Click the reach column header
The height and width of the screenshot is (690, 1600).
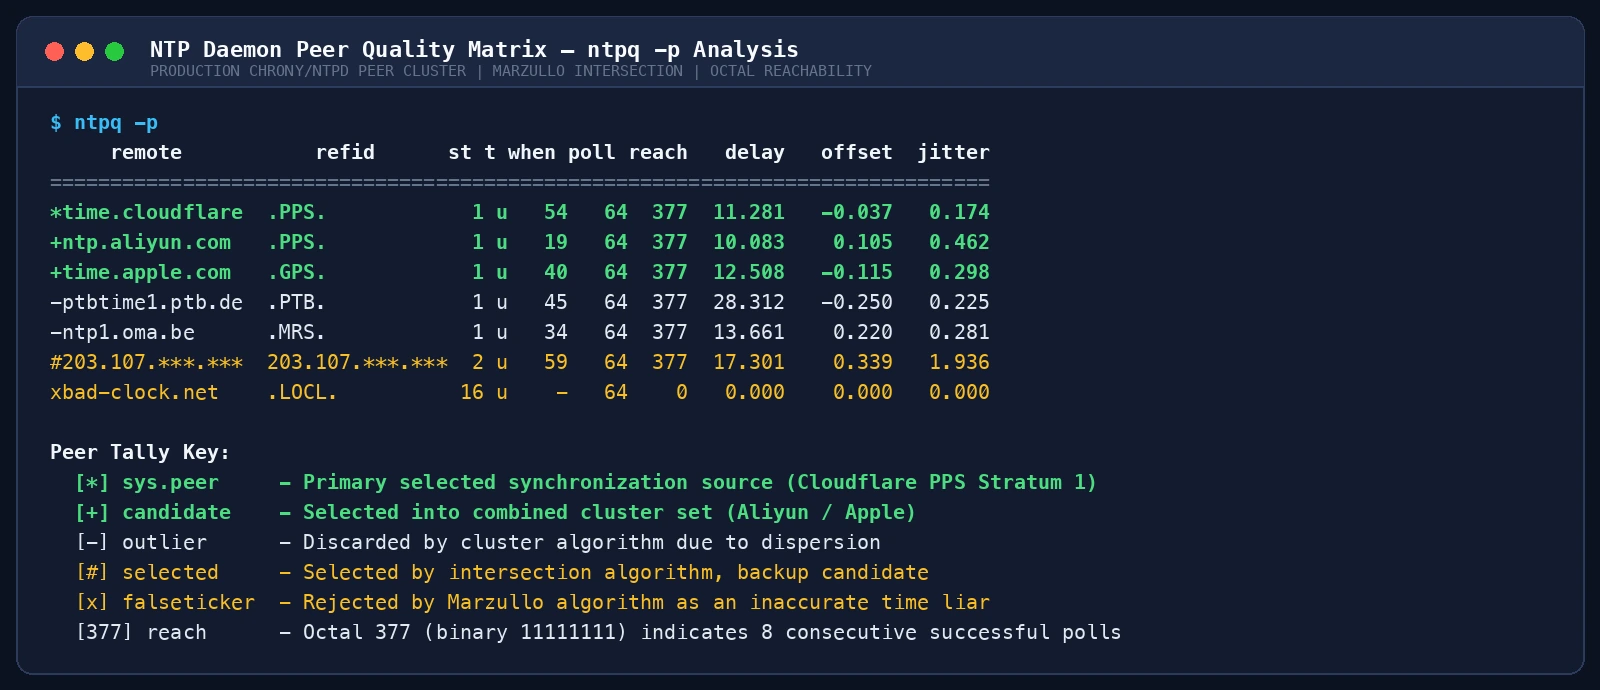tap(658, 152)
